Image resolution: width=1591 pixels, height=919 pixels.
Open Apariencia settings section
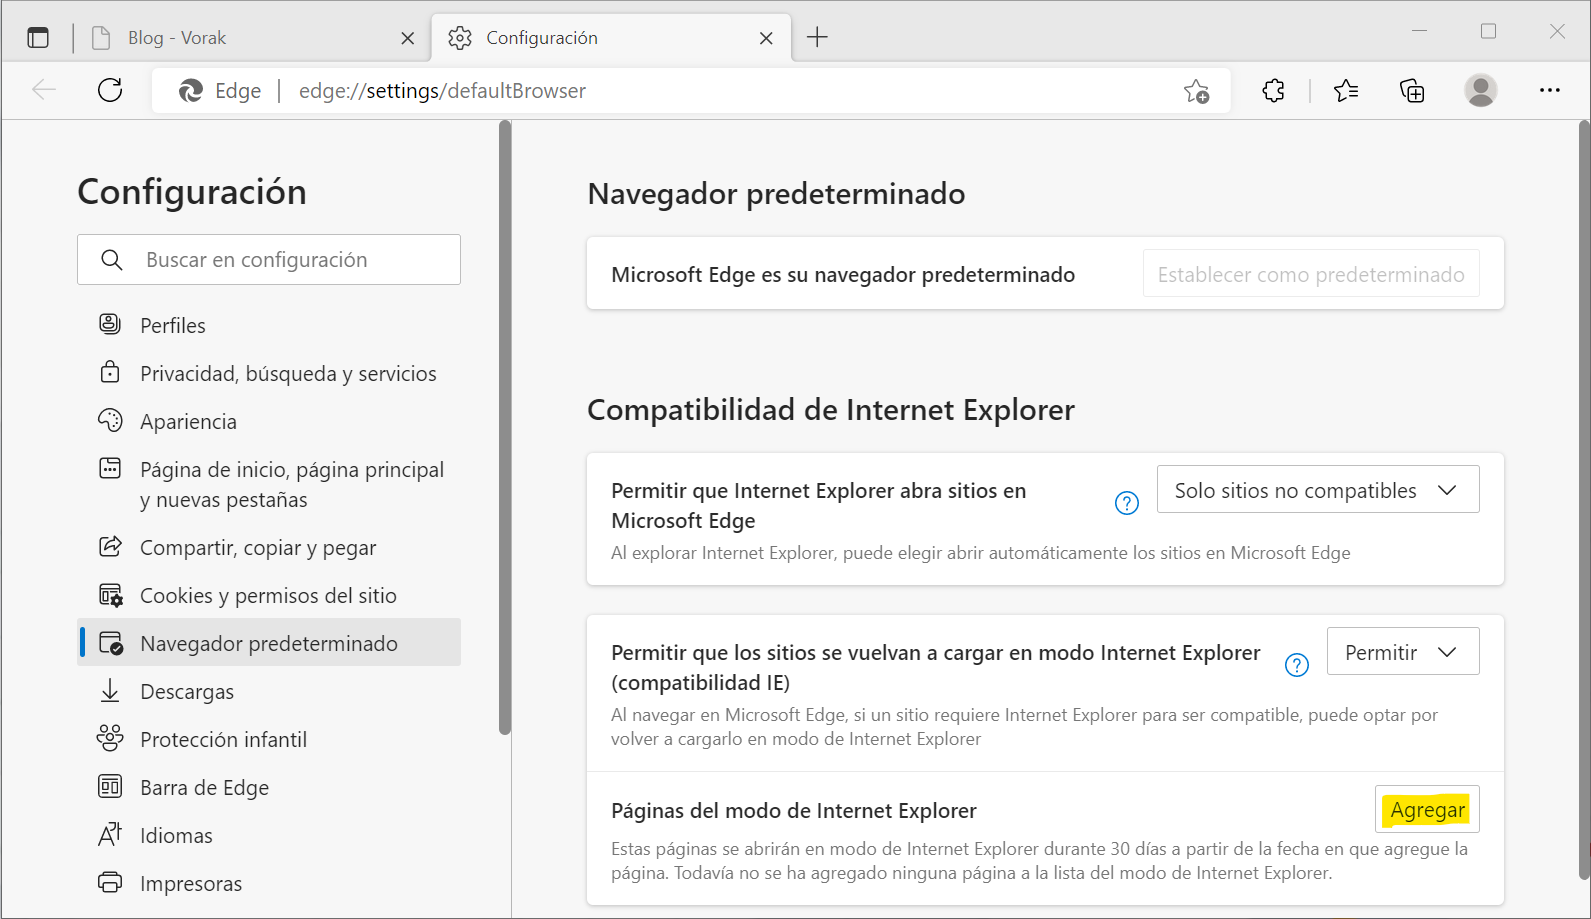tap(269, 421)
